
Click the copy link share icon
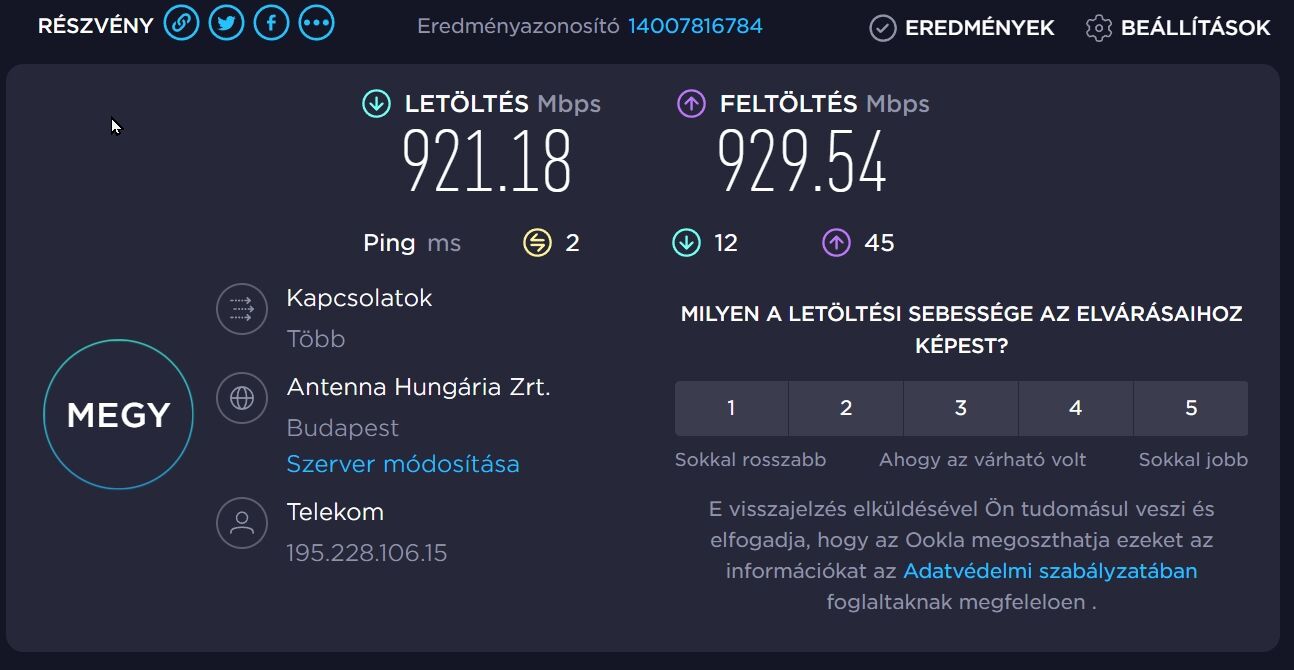coord(181,23)
